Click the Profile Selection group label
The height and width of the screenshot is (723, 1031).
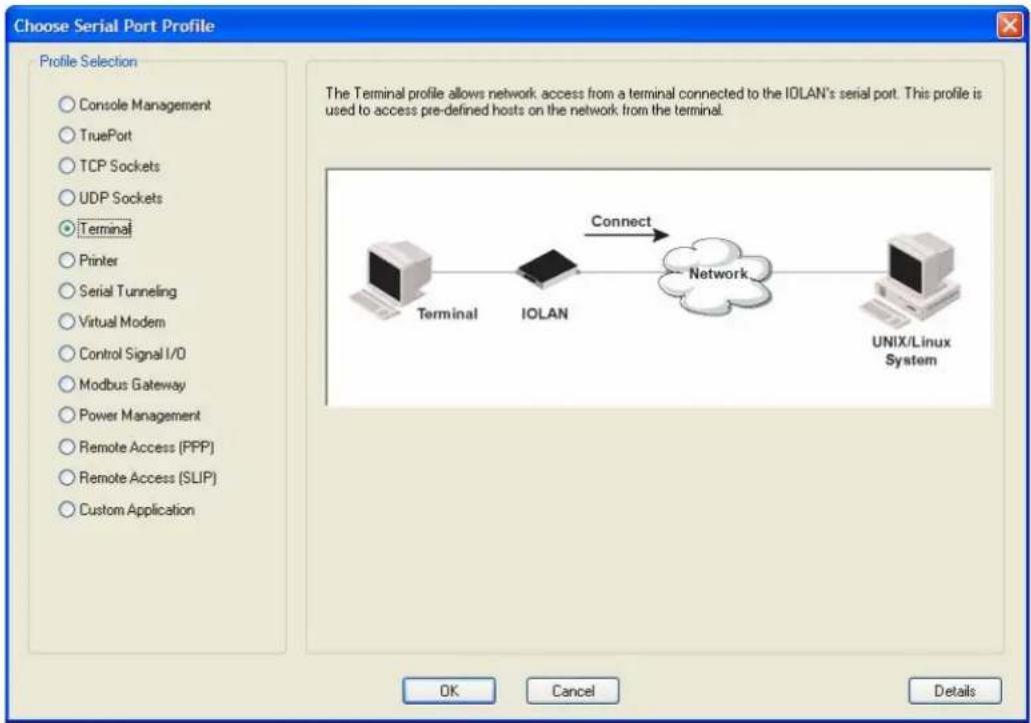(x=88, y=61)
